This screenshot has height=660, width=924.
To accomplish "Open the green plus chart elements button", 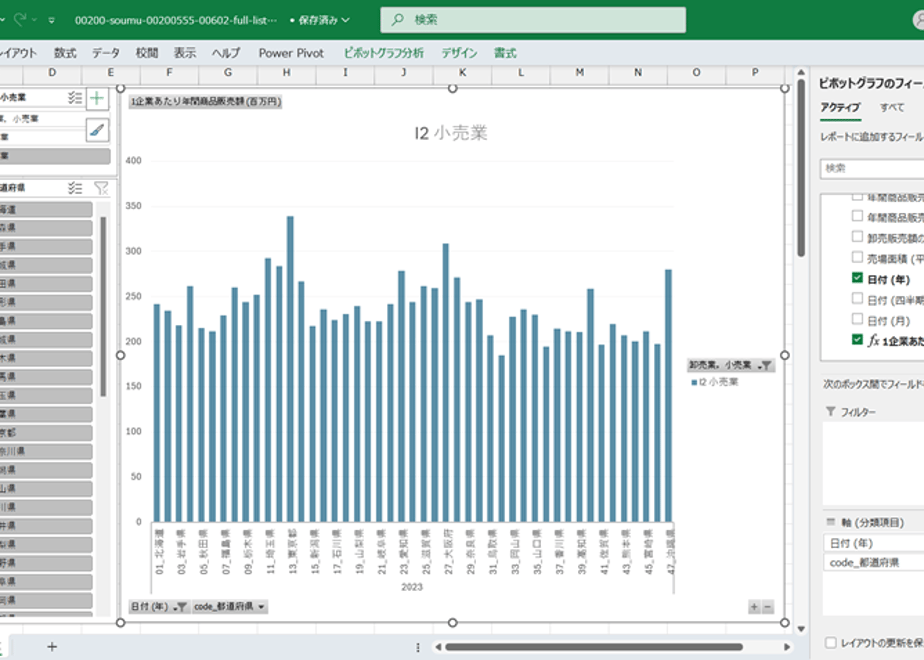I will [x=97, y=98].
